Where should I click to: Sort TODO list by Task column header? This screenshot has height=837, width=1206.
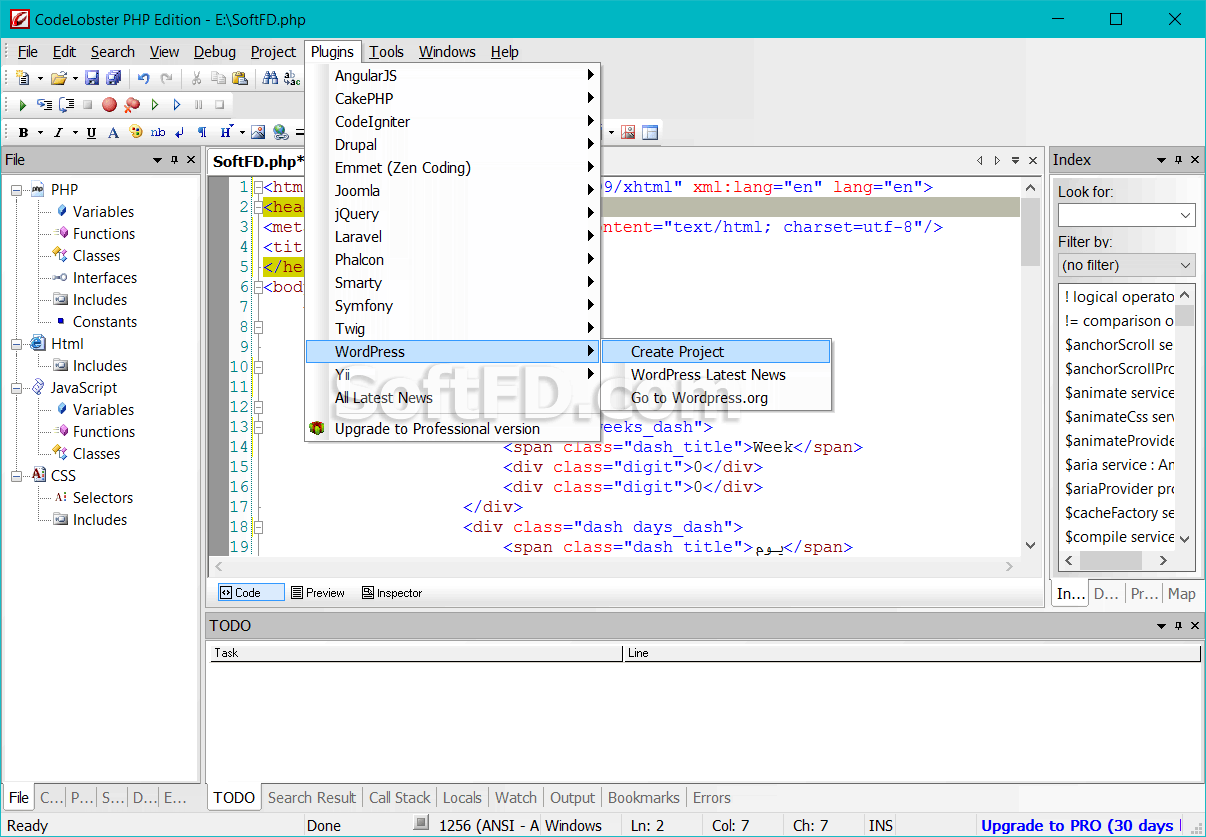[x=416, y=653]
